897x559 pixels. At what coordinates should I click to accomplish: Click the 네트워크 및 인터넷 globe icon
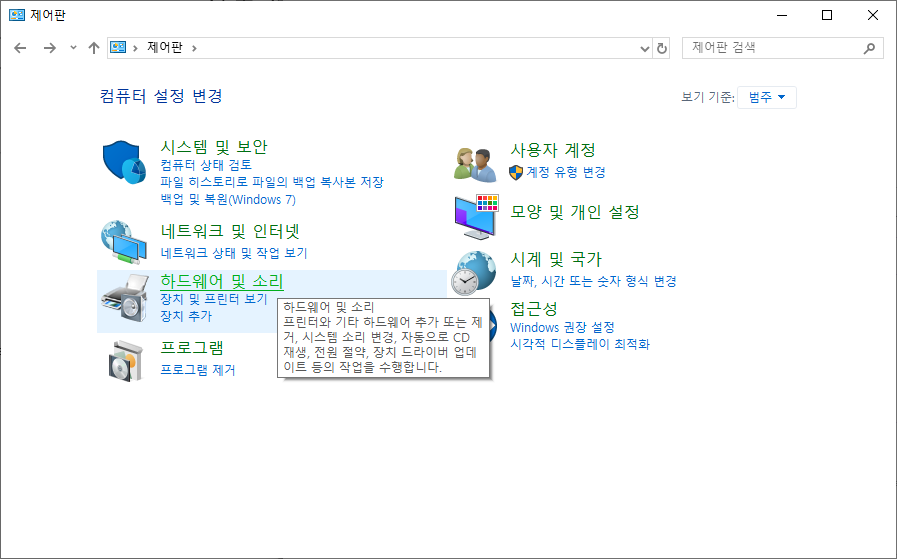pyautogui.click(x=124, y=241)
